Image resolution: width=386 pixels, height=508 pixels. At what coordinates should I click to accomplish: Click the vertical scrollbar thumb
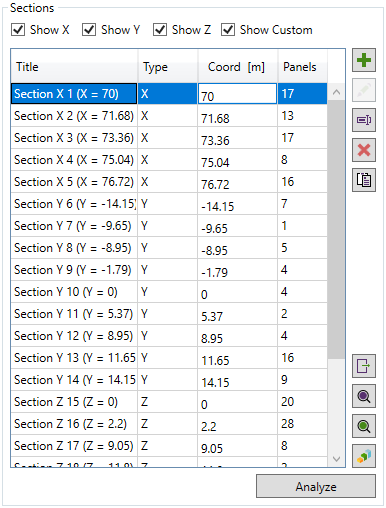pos(336,230)
